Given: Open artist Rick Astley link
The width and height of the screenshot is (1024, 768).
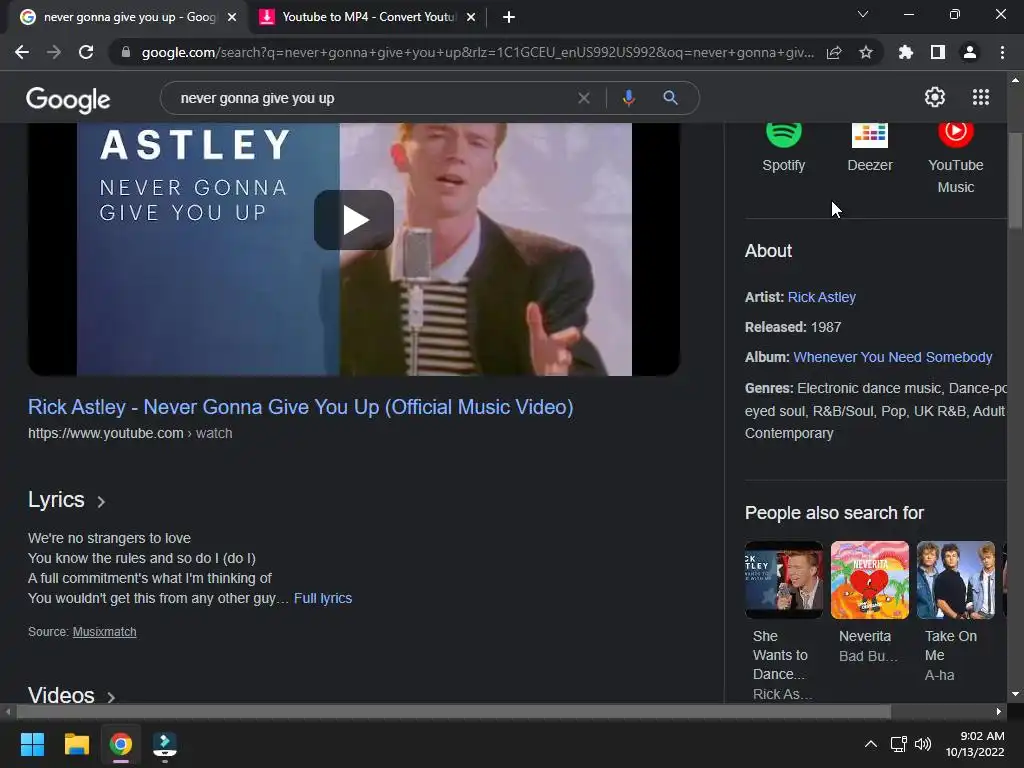Looking at the screenshot, I should click(822, 297).
